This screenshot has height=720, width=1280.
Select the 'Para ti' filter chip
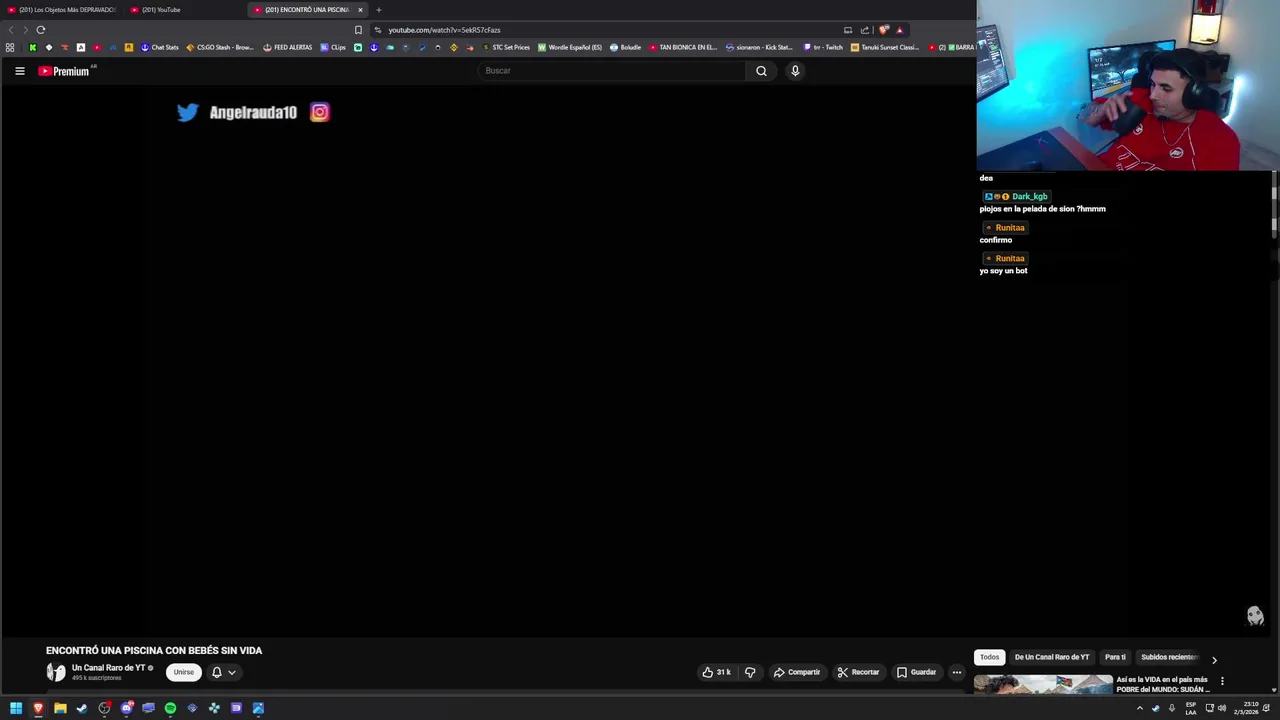(x=1115, y=657)
